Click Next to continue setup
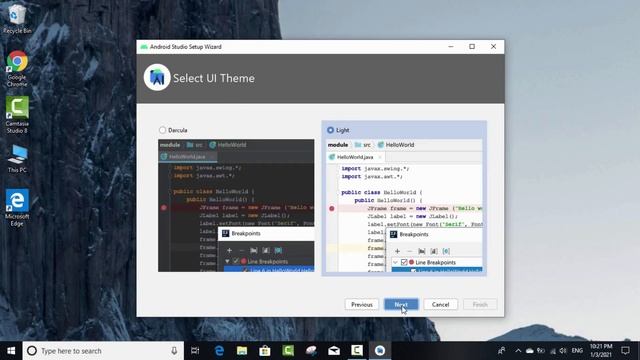 [x=401, y=304]
